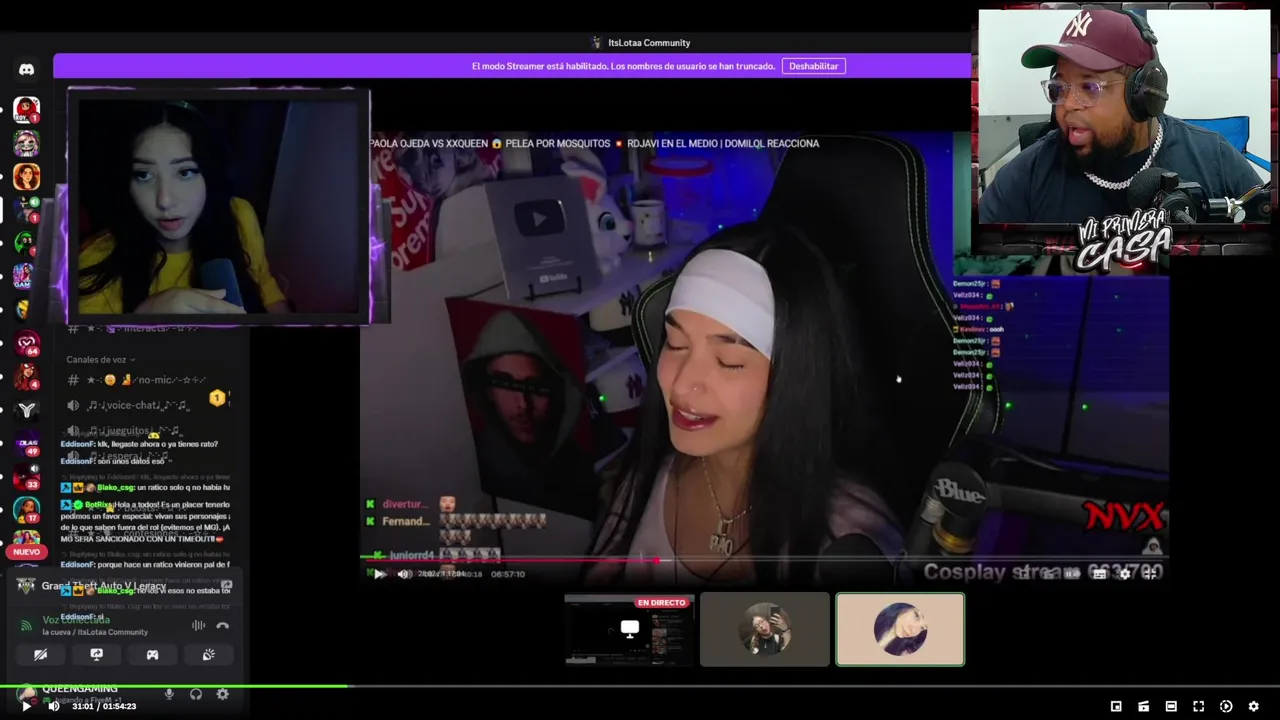The width and height of the screenshot is (1280, 720).
Task: Open playback speed icon in outer player
Action: [x=1226, y=706]
